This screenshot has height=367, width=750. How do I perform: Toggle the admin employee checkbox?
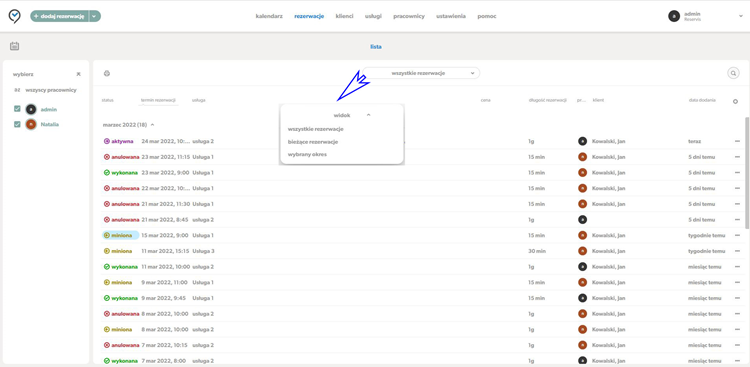[17, 109]
